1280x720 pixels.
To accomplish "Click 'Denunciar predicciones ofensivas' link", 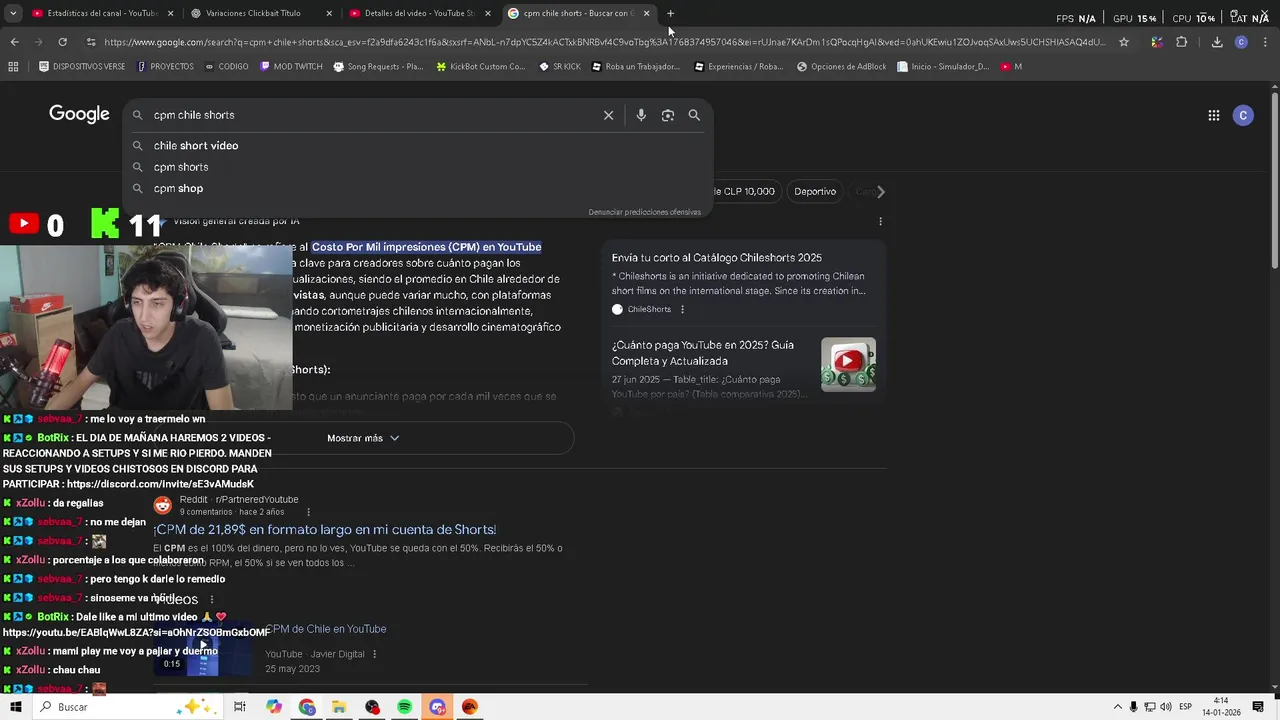I will (644, 212).
